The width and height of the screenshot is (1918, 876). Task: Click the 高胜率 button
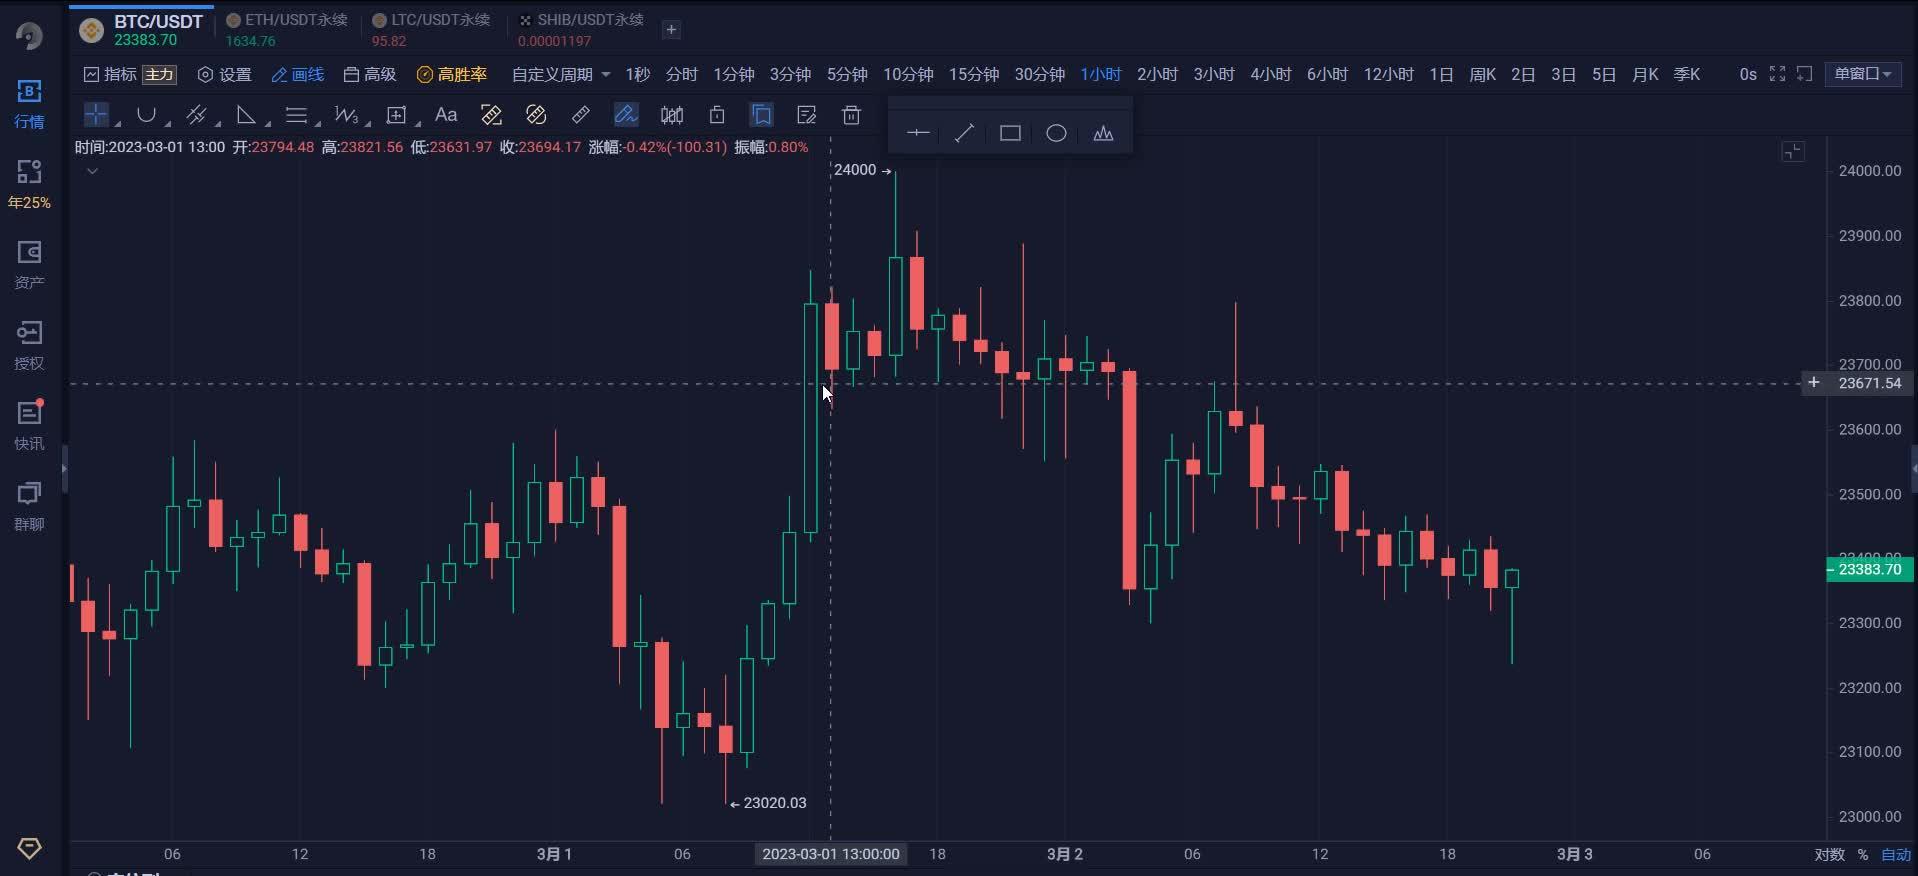click(452, 74)
